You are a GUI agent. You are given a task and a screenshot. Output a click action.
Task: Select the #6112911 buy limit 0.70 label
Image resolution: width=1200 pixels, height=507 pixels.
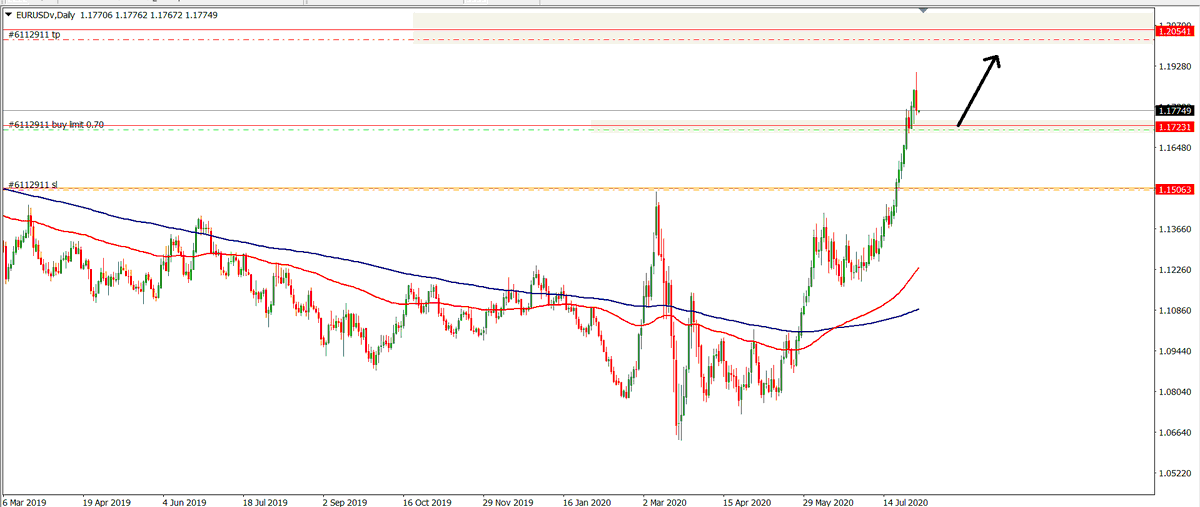coord(56,125)
